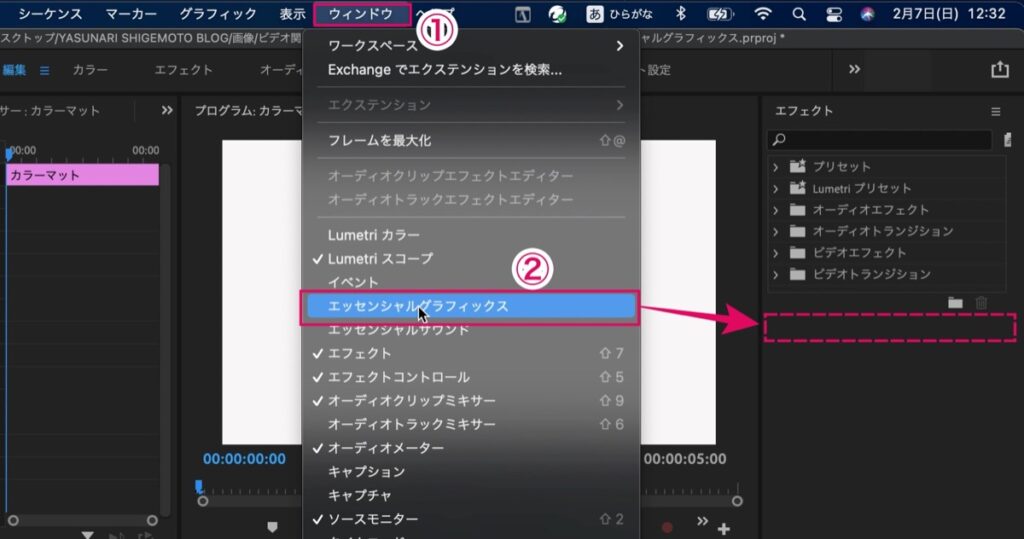This screenshot has height=539, width=1024.
Task: Open the マーカー menu
Action: [x=131, y=14]
